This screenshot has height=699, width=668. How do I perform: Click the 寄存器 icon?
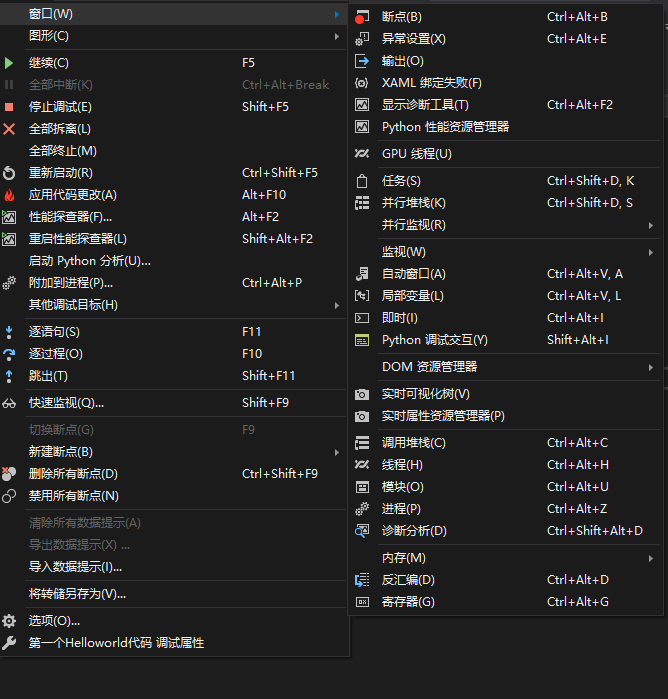(362, 602)
